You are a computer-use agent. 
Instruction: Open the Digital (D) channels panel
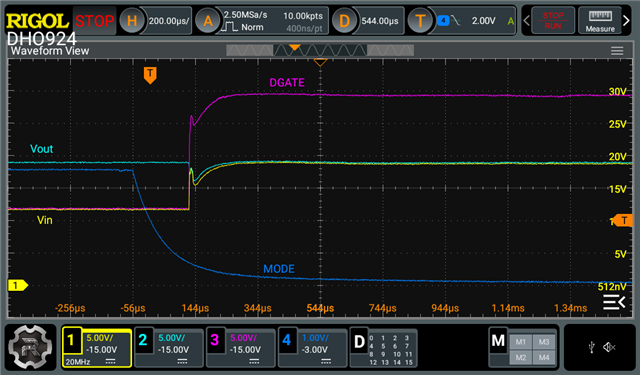[x=359, y=342]
